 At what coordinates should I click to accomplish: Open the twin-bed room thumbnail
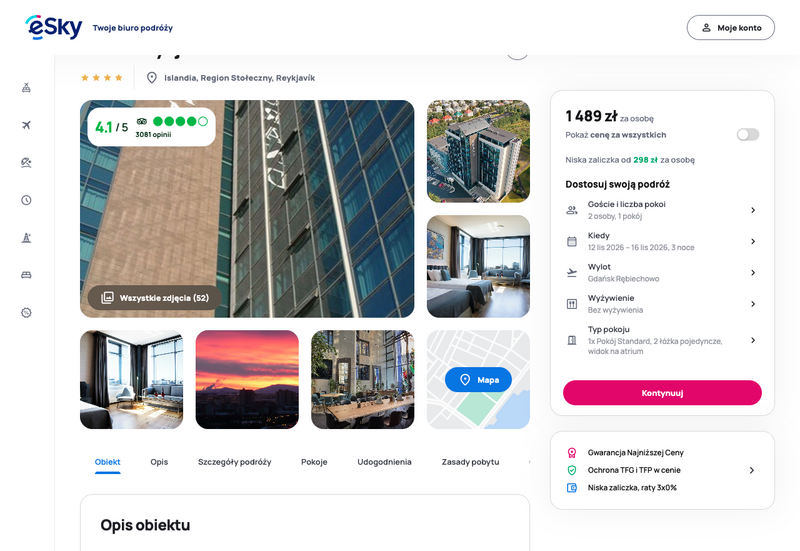pyautogui.click(x=478, y=266)
